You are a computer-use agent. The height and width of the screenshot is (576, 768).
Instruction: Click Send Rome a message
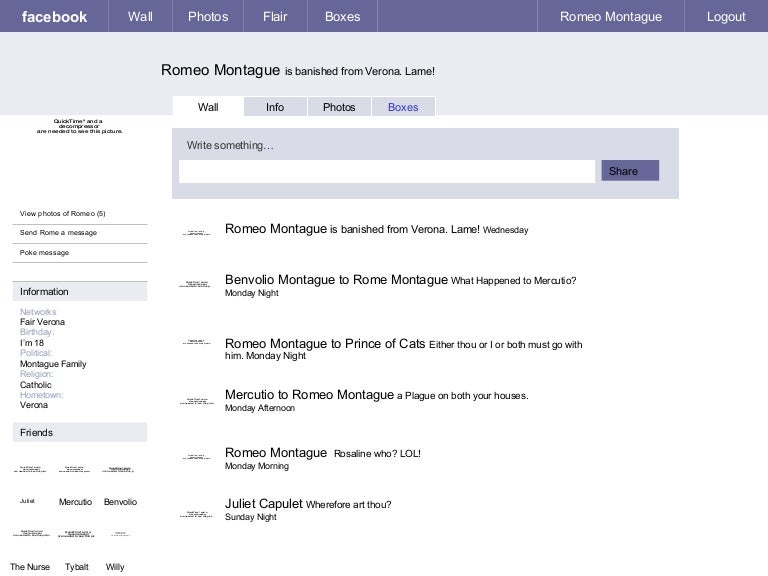tap(59, 232)
